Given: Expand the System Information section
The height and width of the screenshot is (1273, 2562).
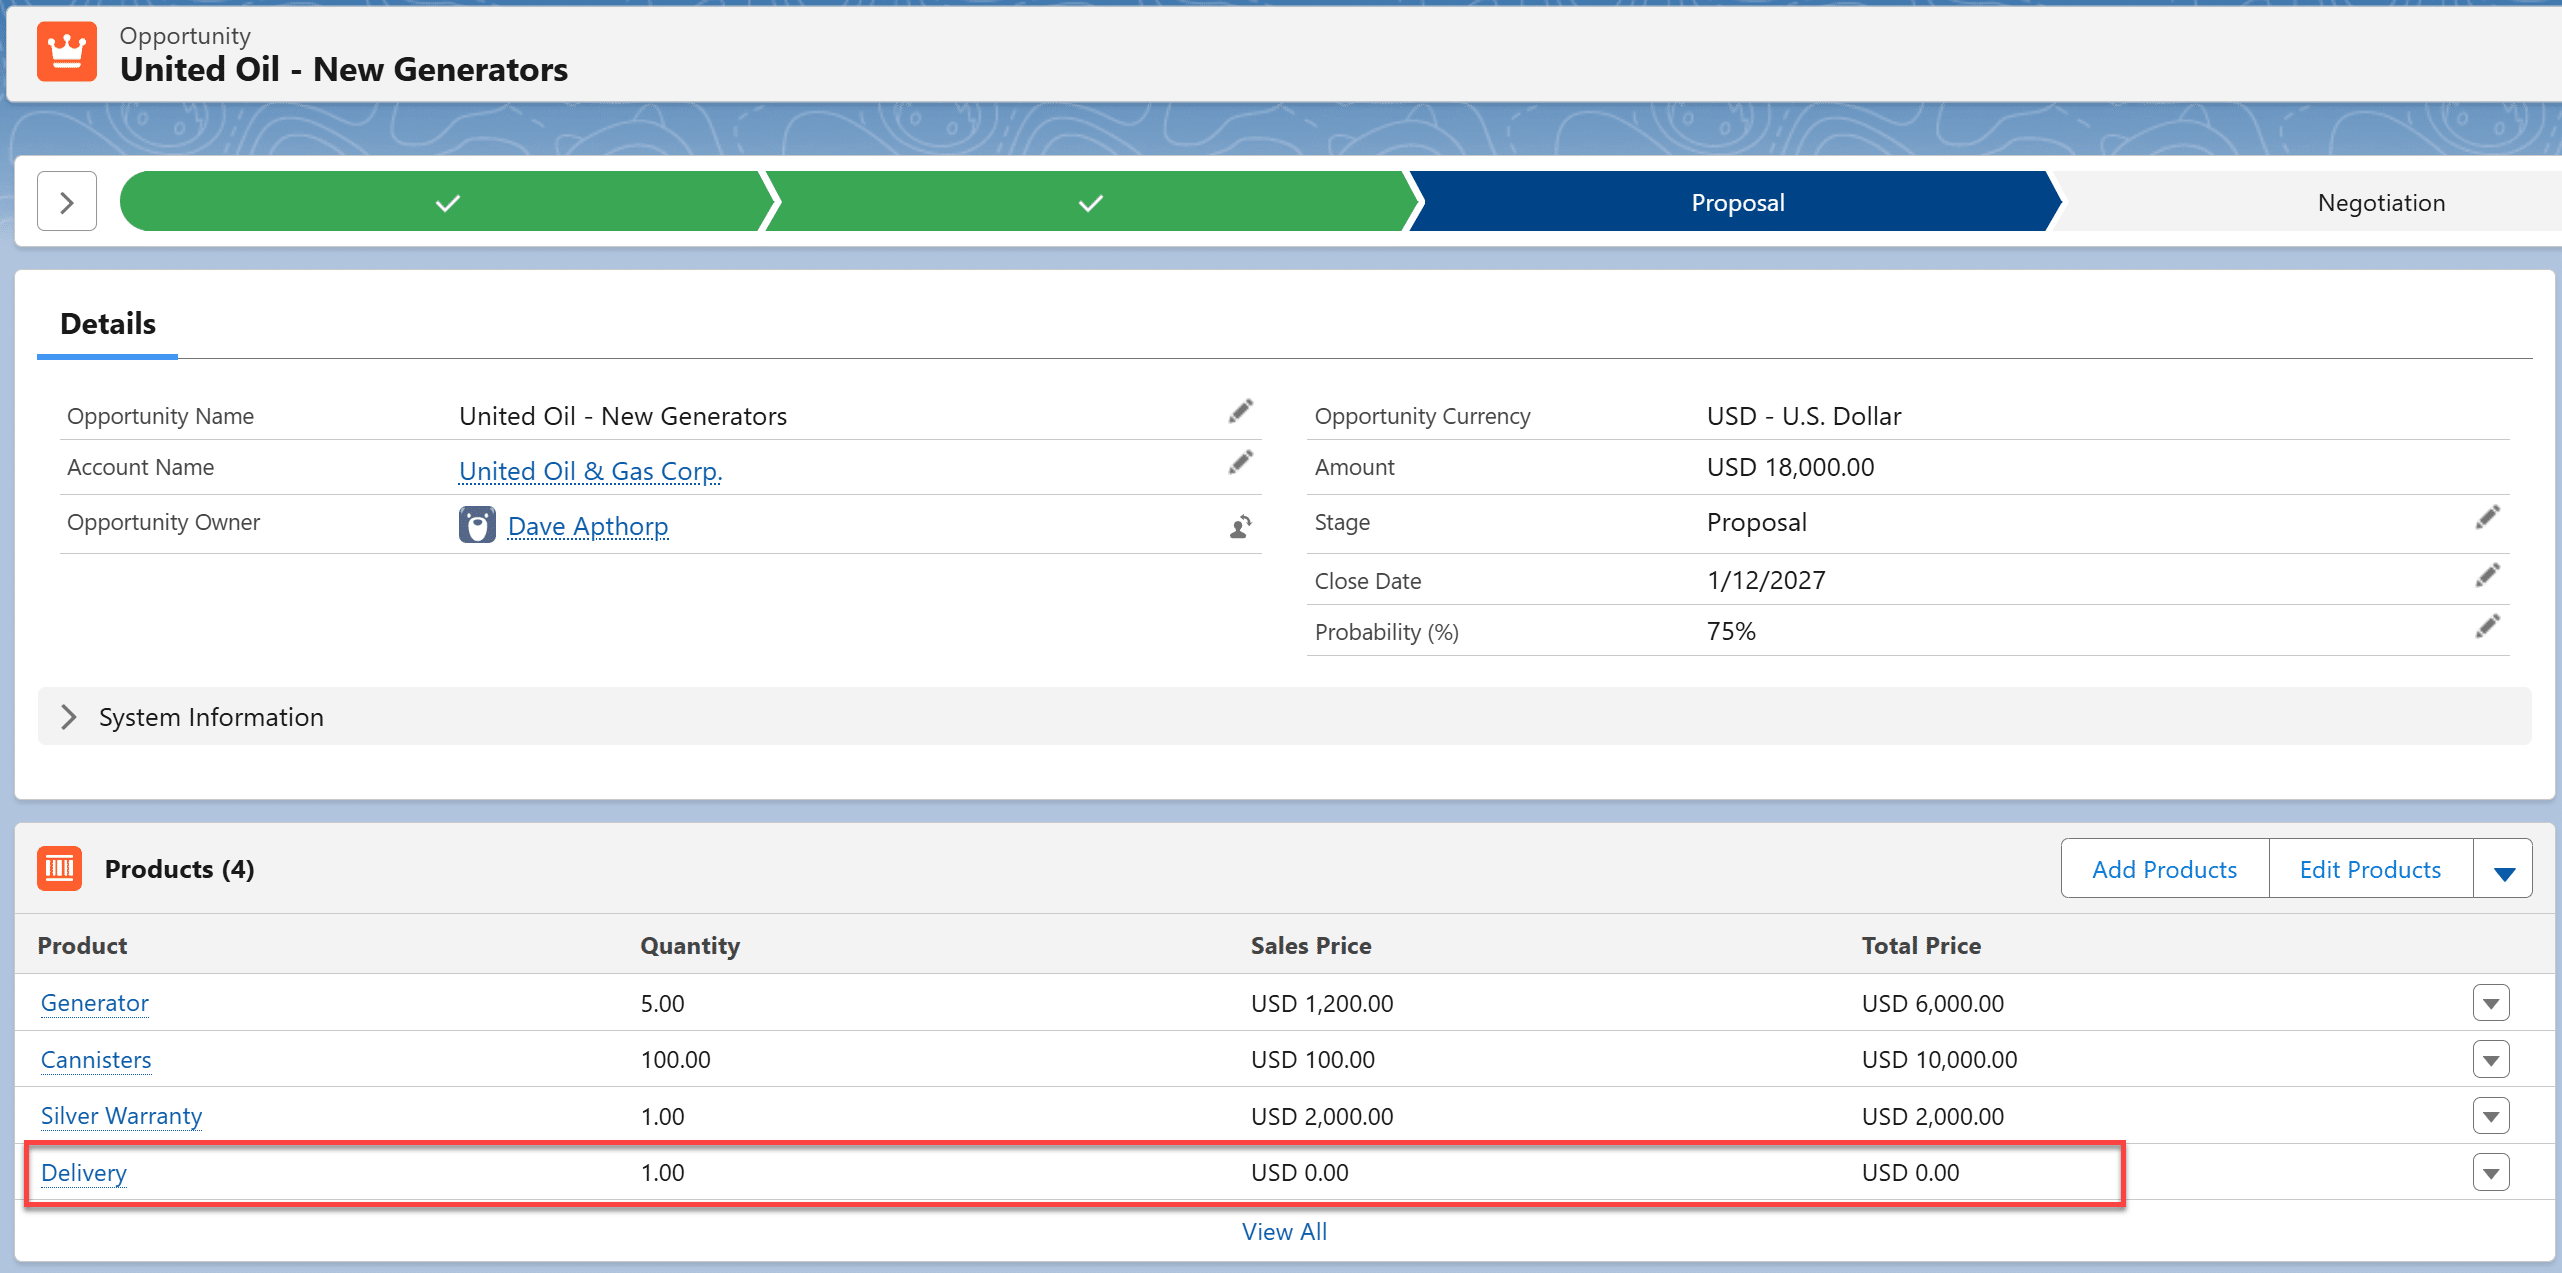Looking at the screenshot, I should 69,717.
